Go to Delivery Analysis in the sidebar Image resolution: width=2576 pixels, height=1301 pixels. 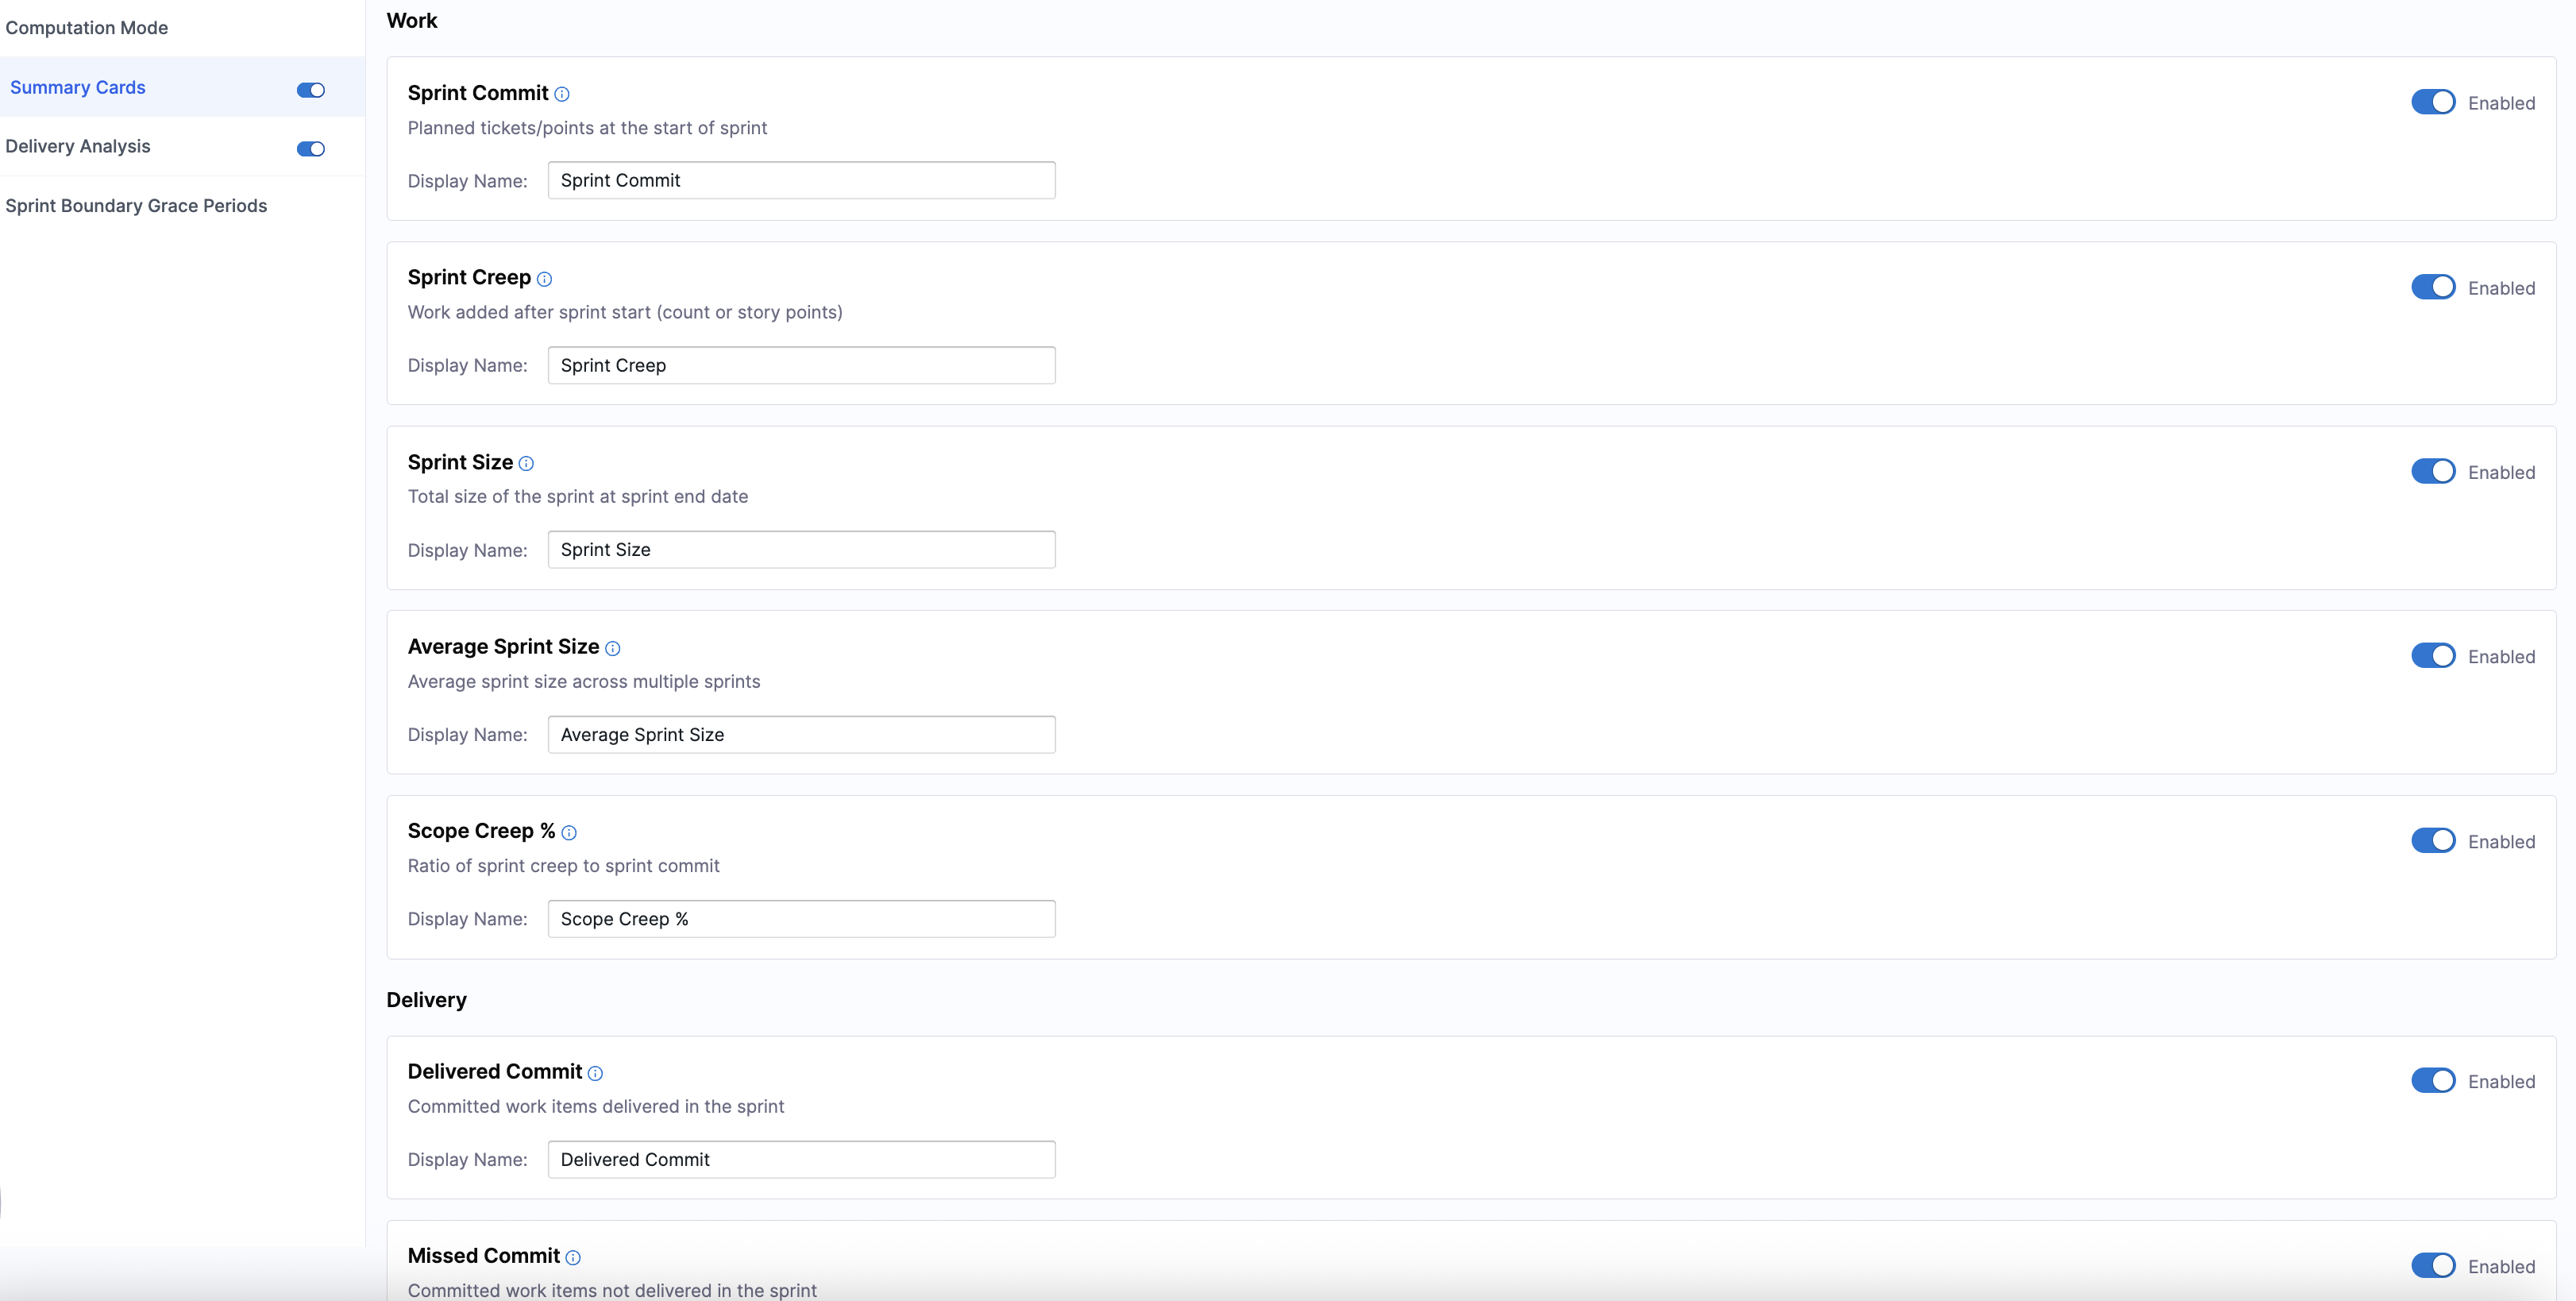point(78,146)
